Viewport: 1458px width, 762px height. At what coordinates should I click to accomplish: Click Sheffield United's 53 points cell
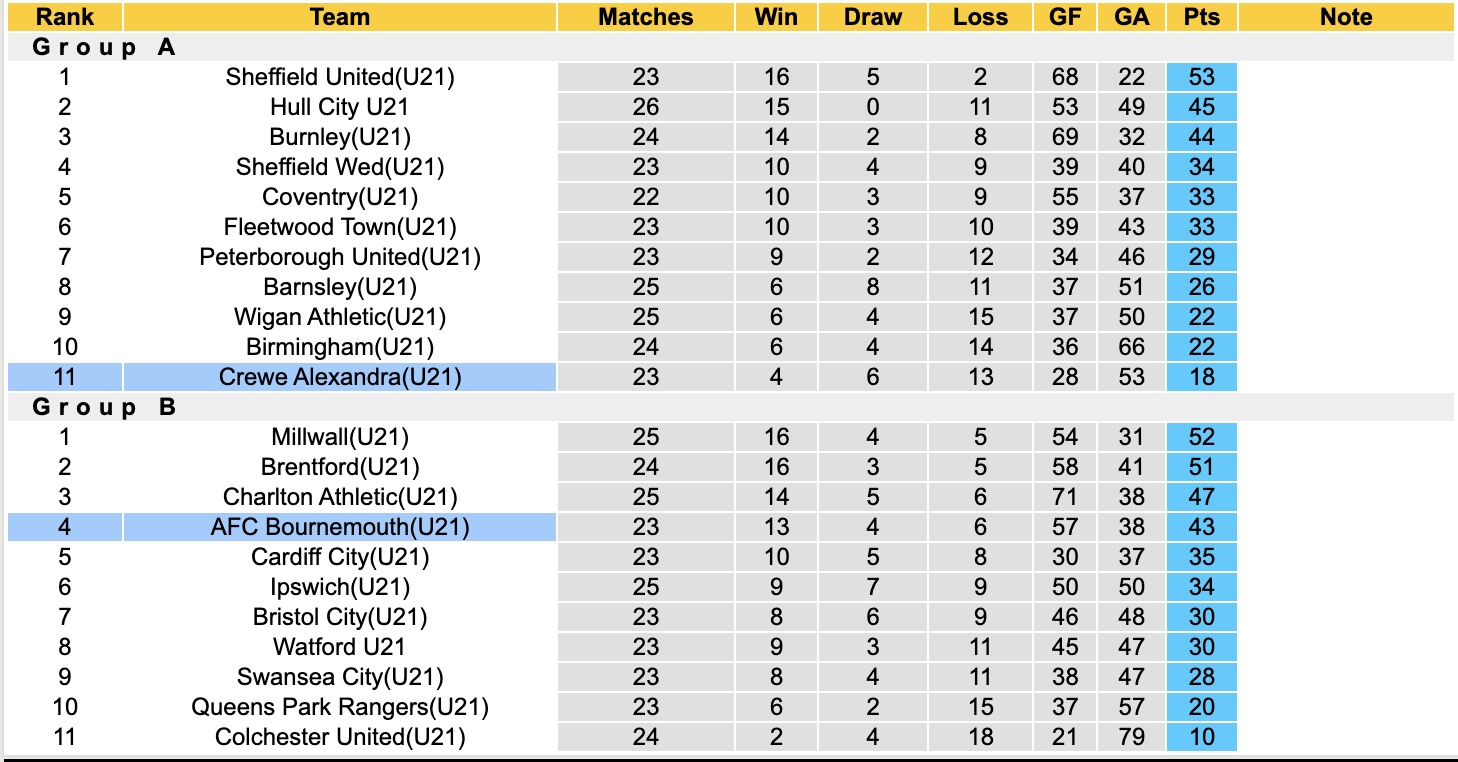pyautogui.click(x=1201, y=77)
